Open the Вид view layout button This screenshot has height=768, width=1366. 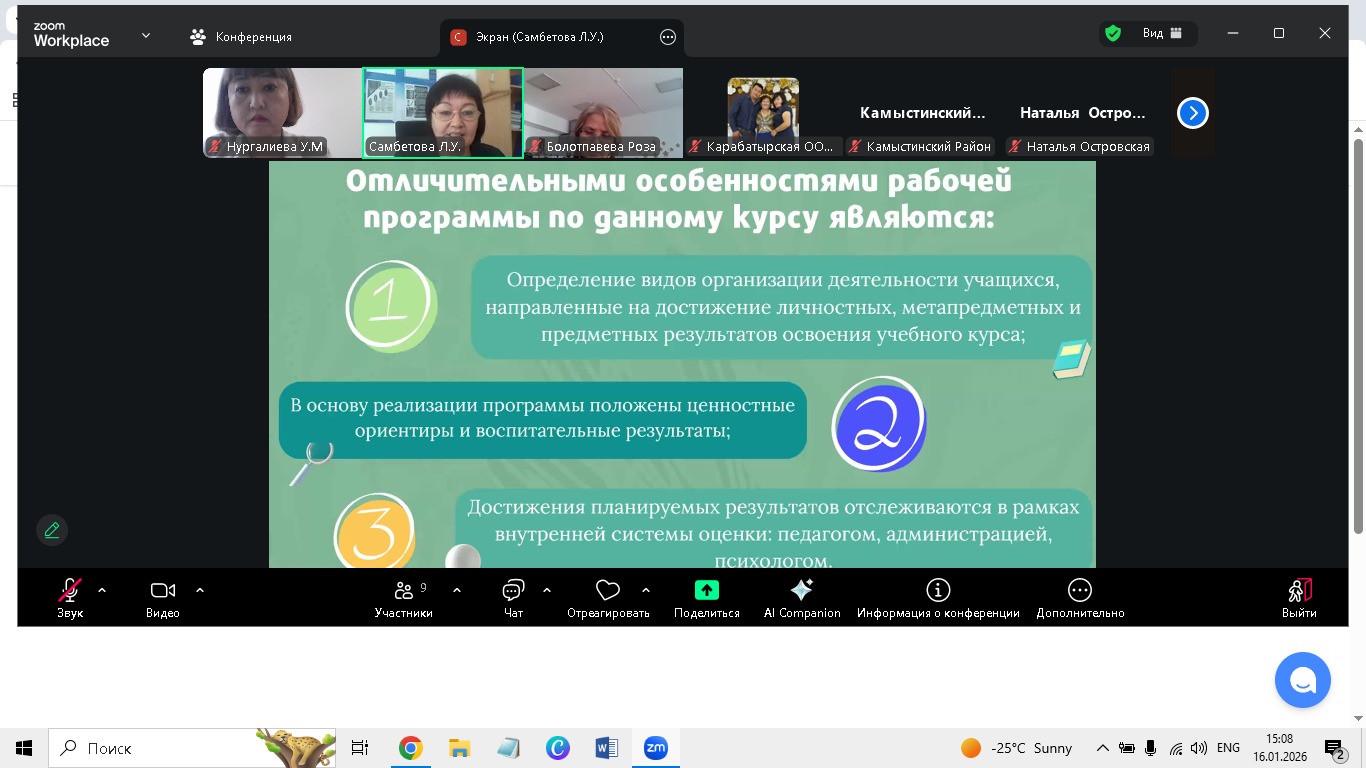1163,33
